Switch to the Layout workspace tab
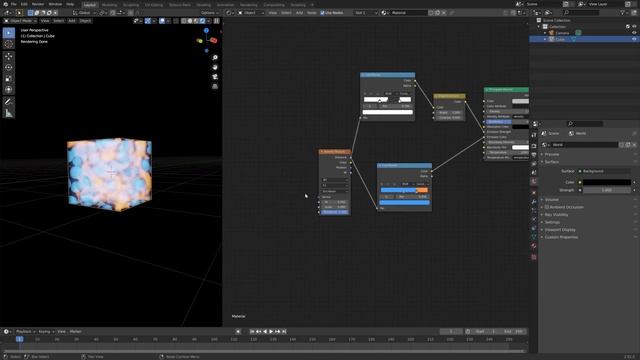The height and width of the screenshot is (360, 640). pyautogui.click(x=89, y=5)
